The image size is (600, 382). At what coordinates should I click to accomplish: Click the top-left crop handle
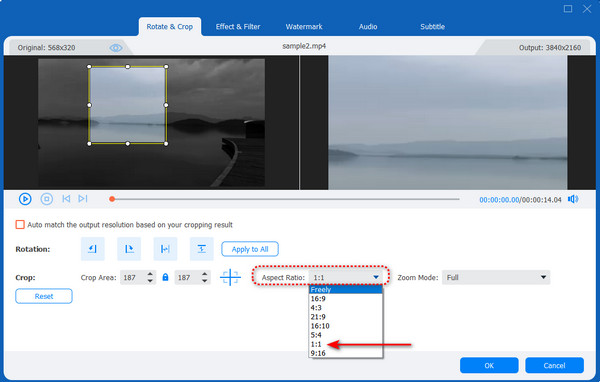(89, 67)
